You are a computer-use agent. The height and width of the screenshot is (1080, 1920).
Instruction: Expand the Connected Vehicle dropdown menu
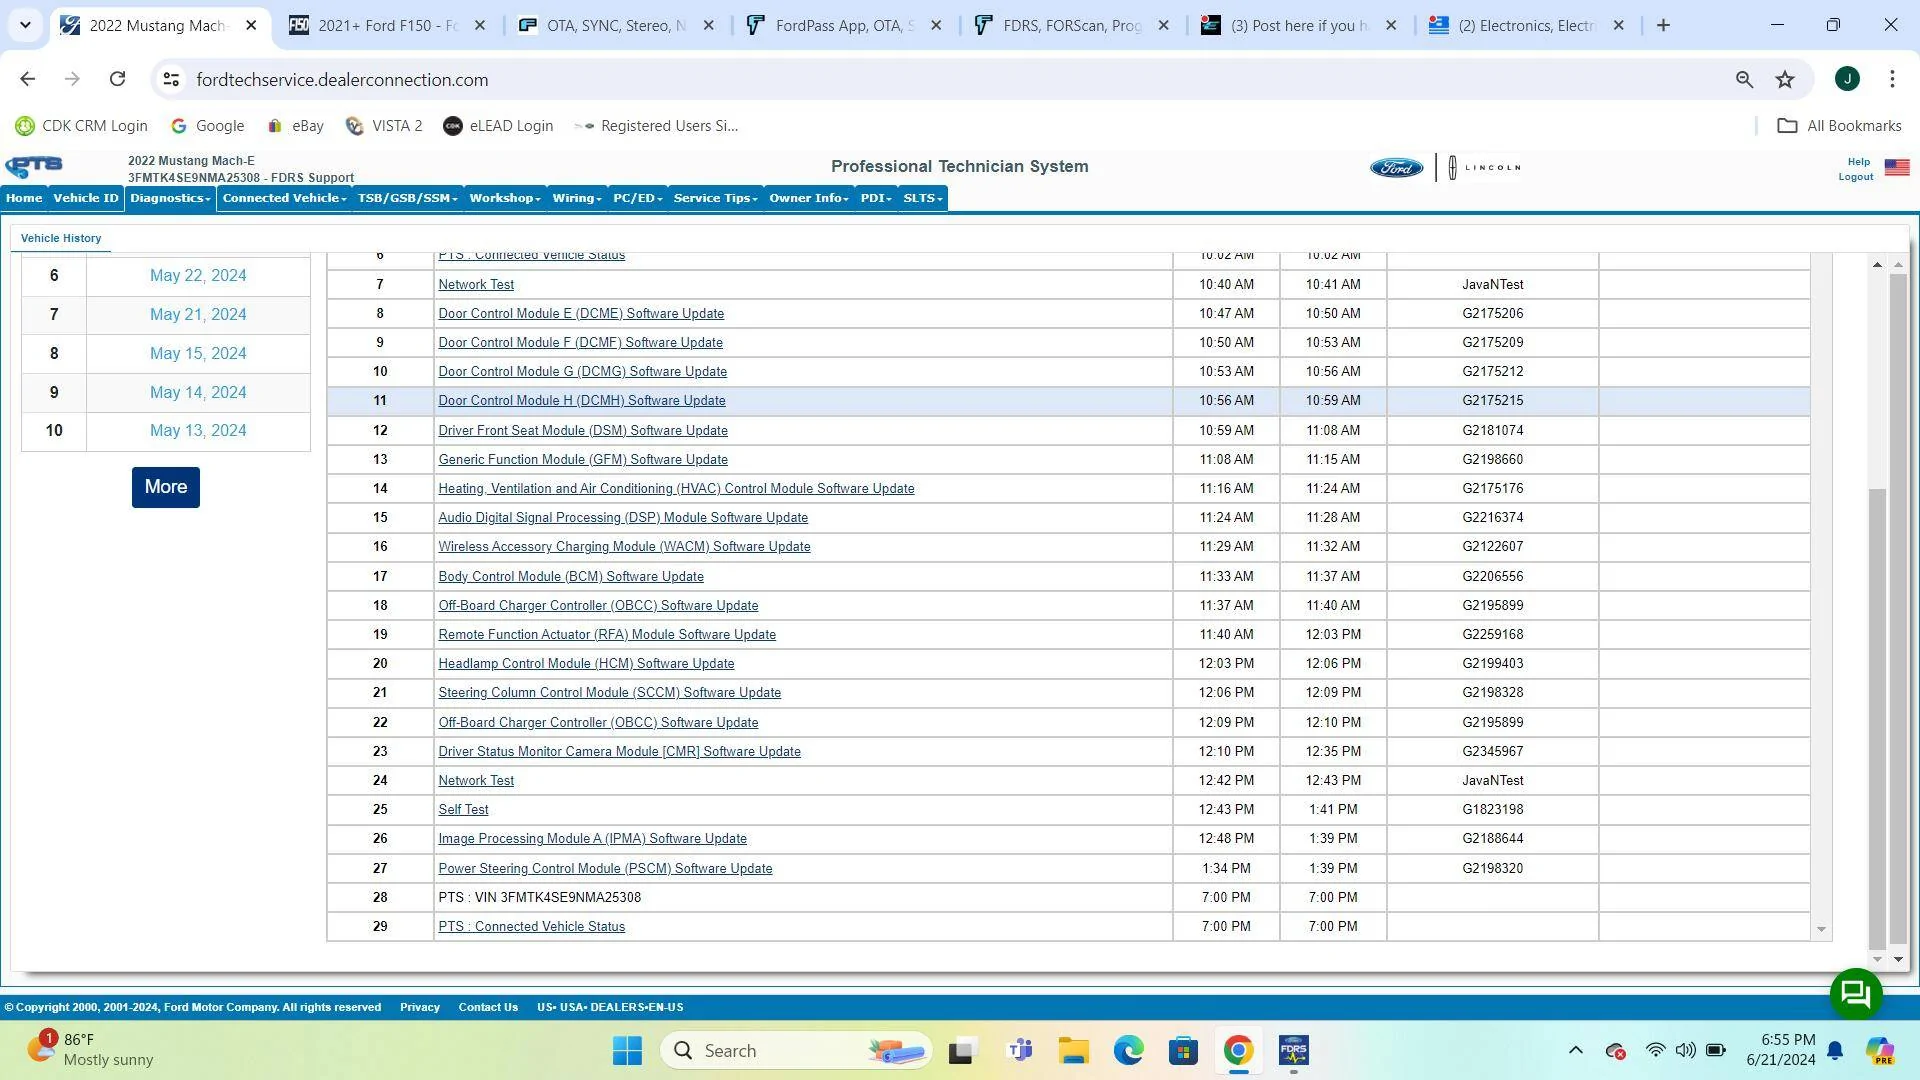[284, 198]
